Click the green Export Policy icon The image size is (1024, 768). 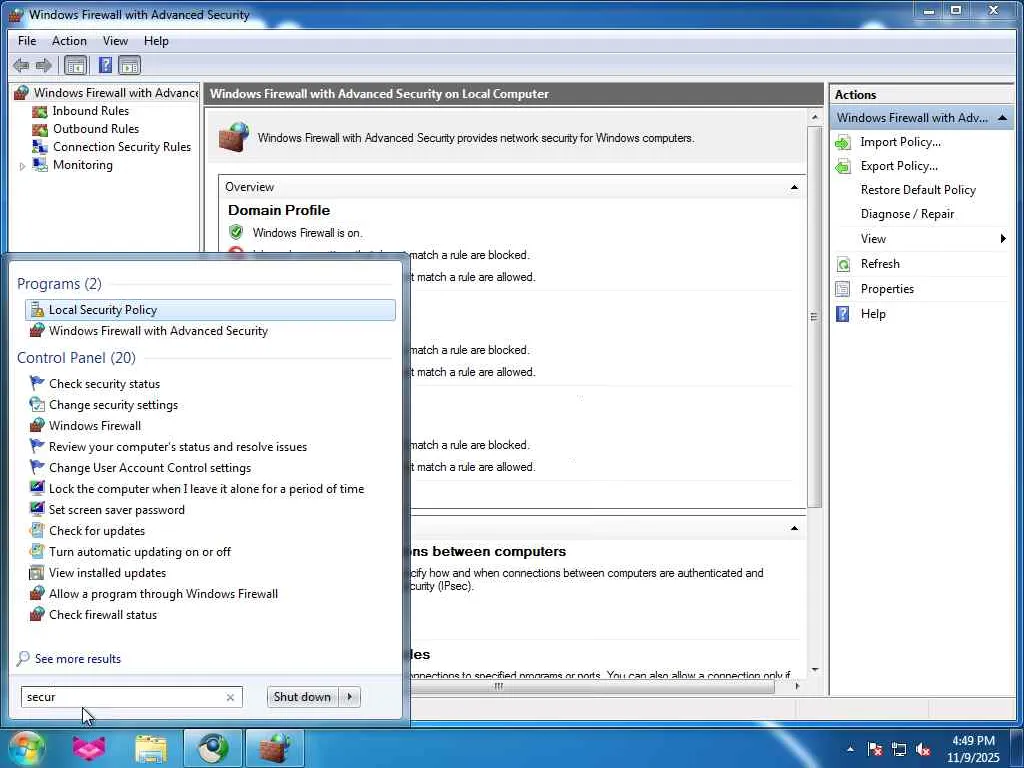(x=843, y=167)
